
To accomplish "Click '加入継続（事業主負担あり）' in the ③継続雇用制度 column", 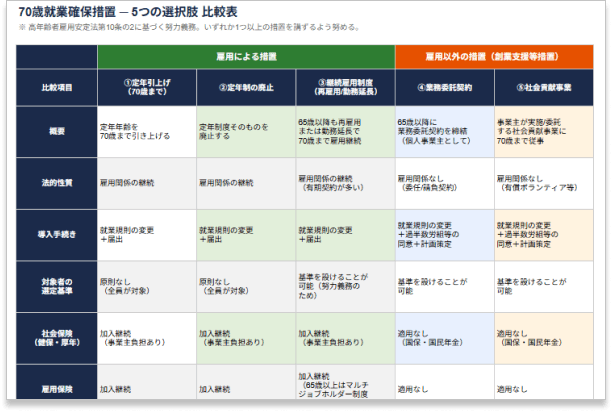I will pyautogui.click(x=345, y=338).
